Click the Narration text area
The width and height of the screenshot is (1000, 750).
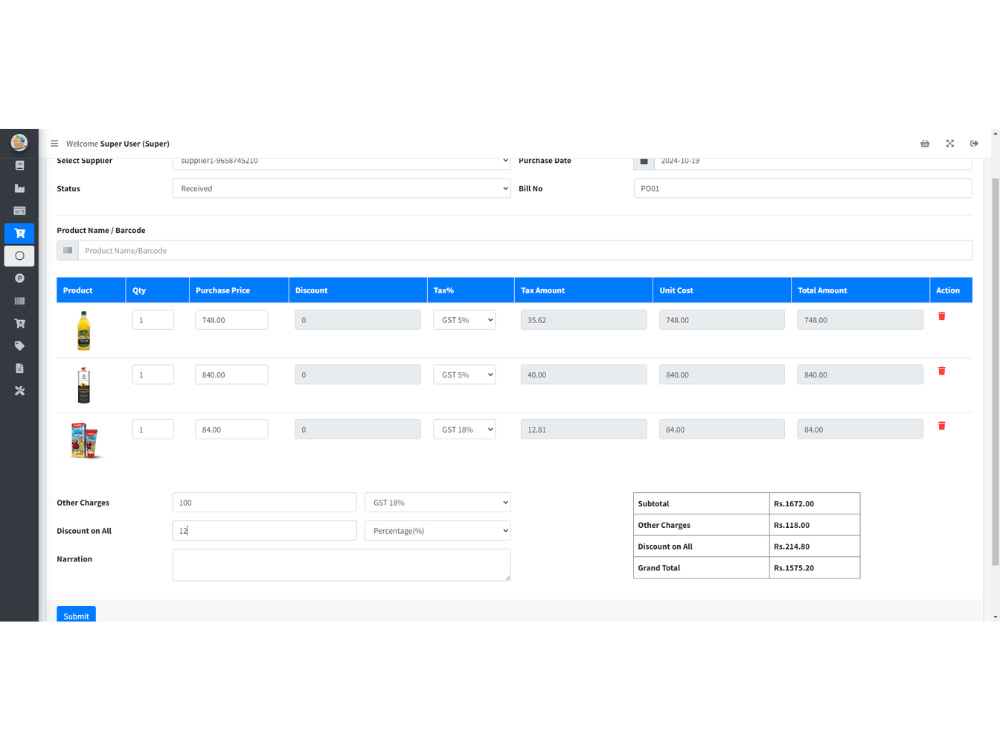pos(341,565)
